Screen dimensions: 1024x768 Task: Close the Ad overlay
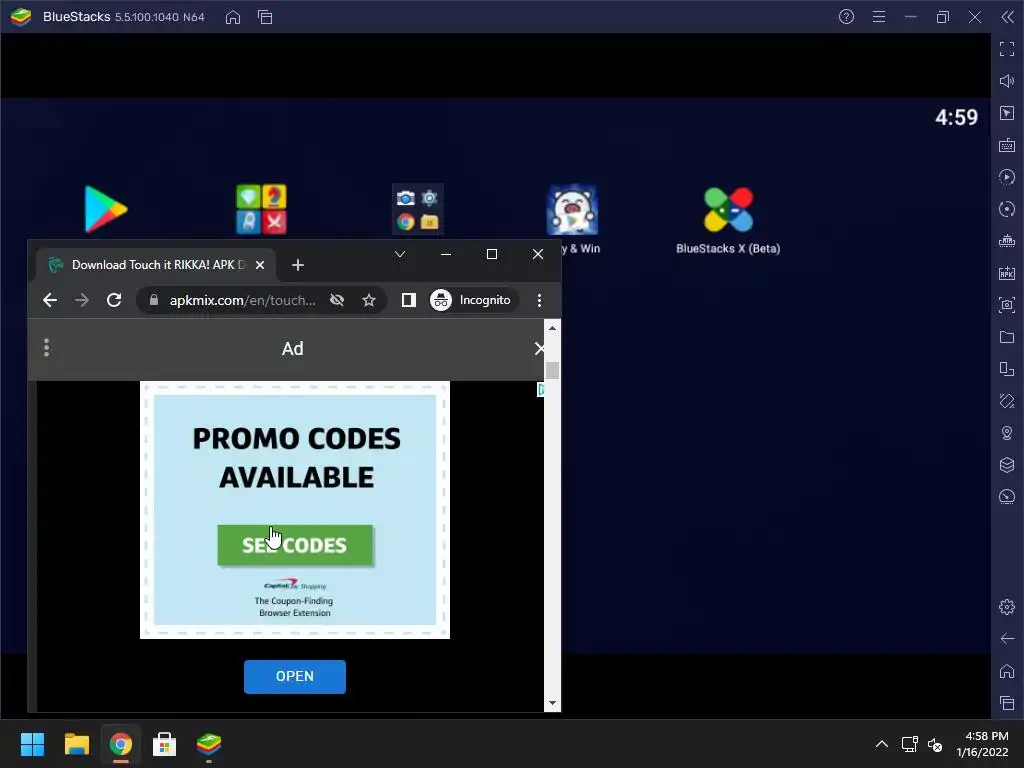coord(539,348)
